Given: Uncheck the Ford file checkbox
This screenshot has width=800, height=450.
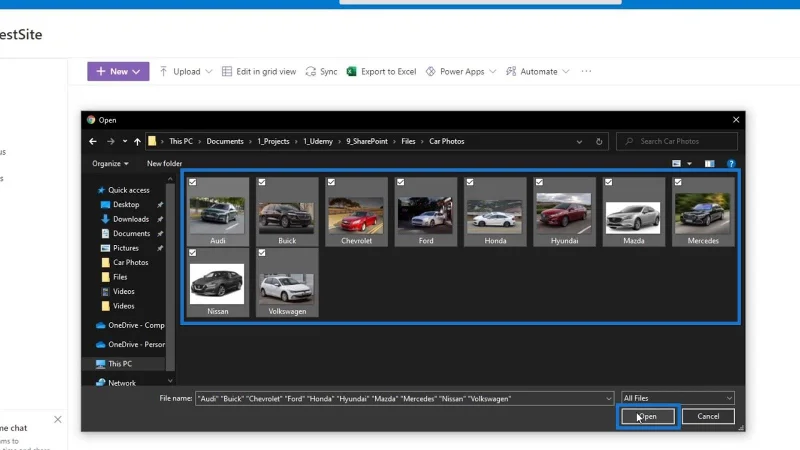Looking at the screenshot, I should 401,182.
